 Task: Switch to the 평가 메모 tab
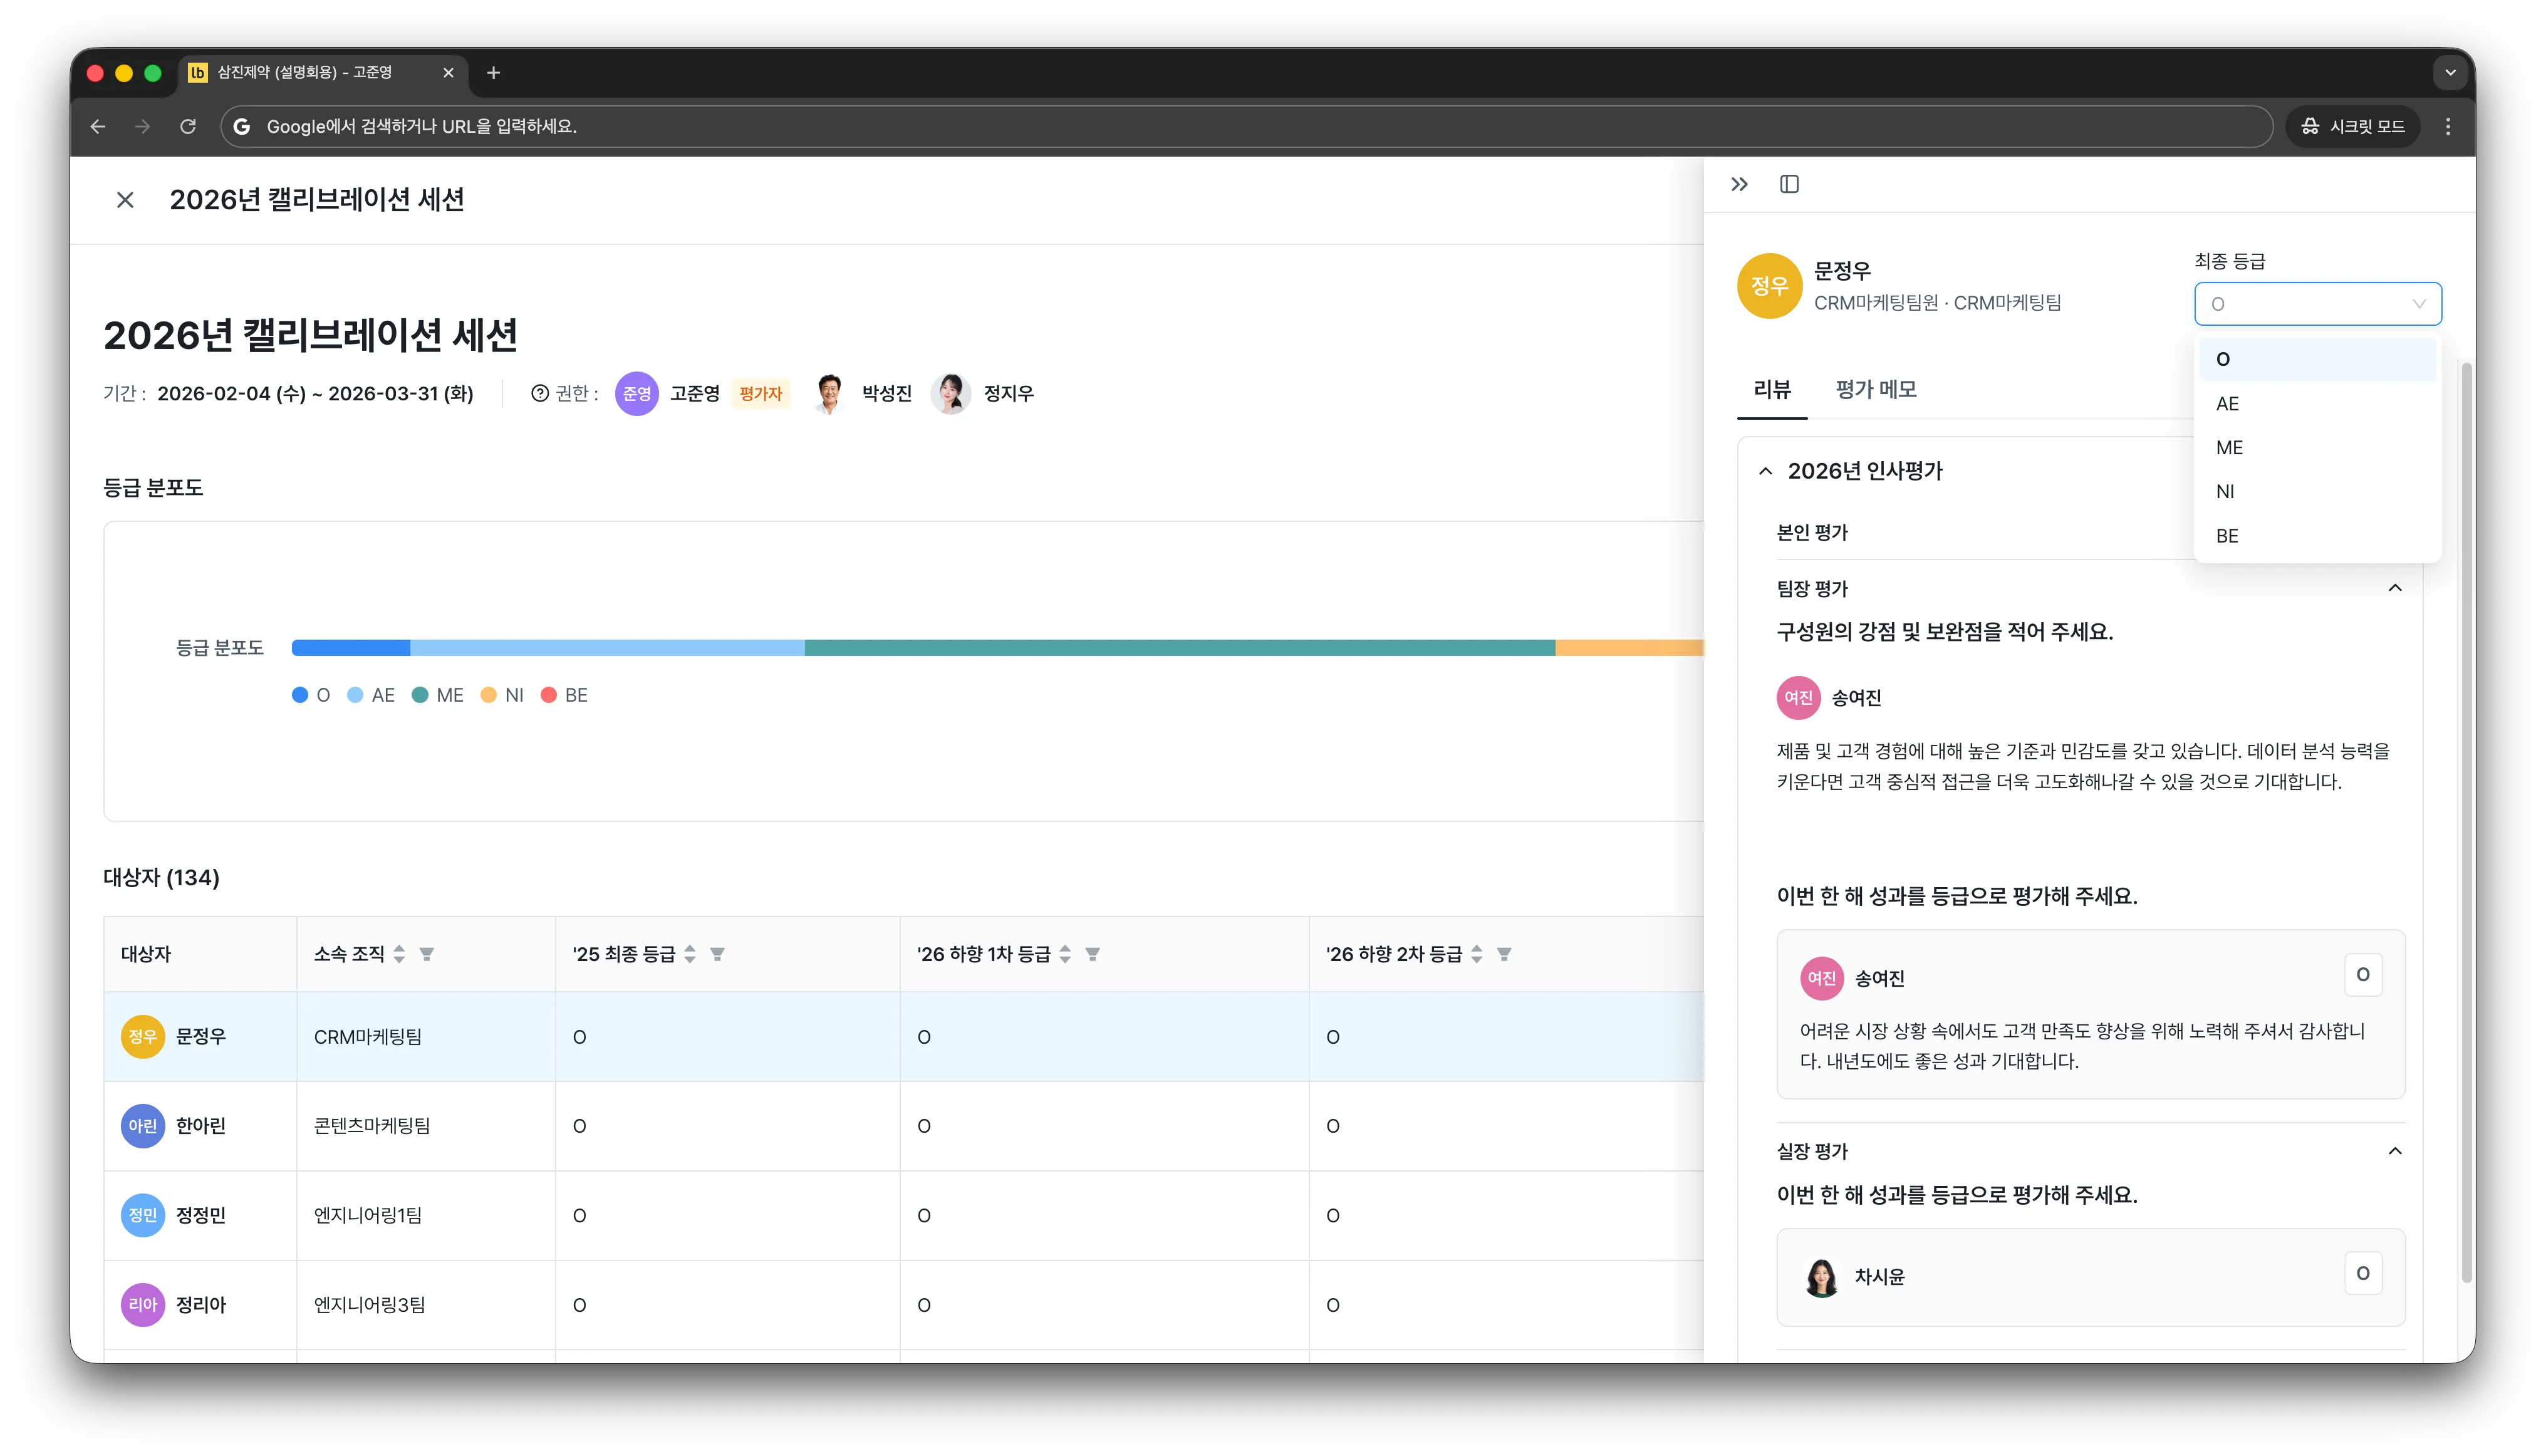1876,390
